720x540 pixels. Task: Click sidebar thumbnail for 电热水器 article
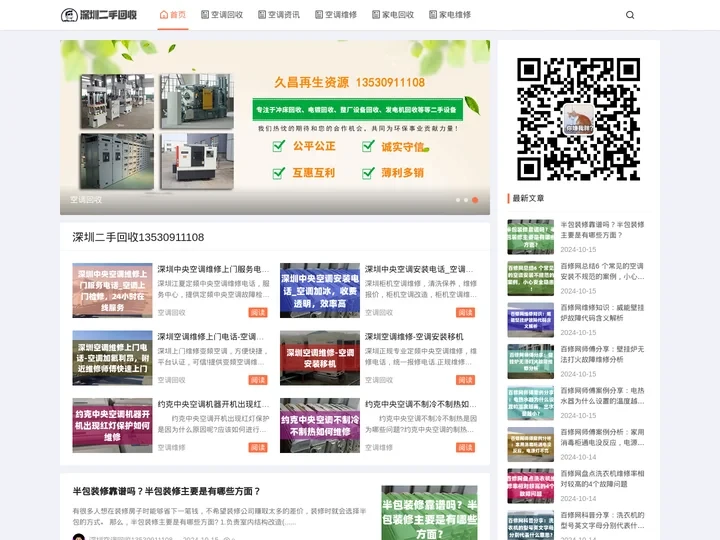tap(530, 403)
